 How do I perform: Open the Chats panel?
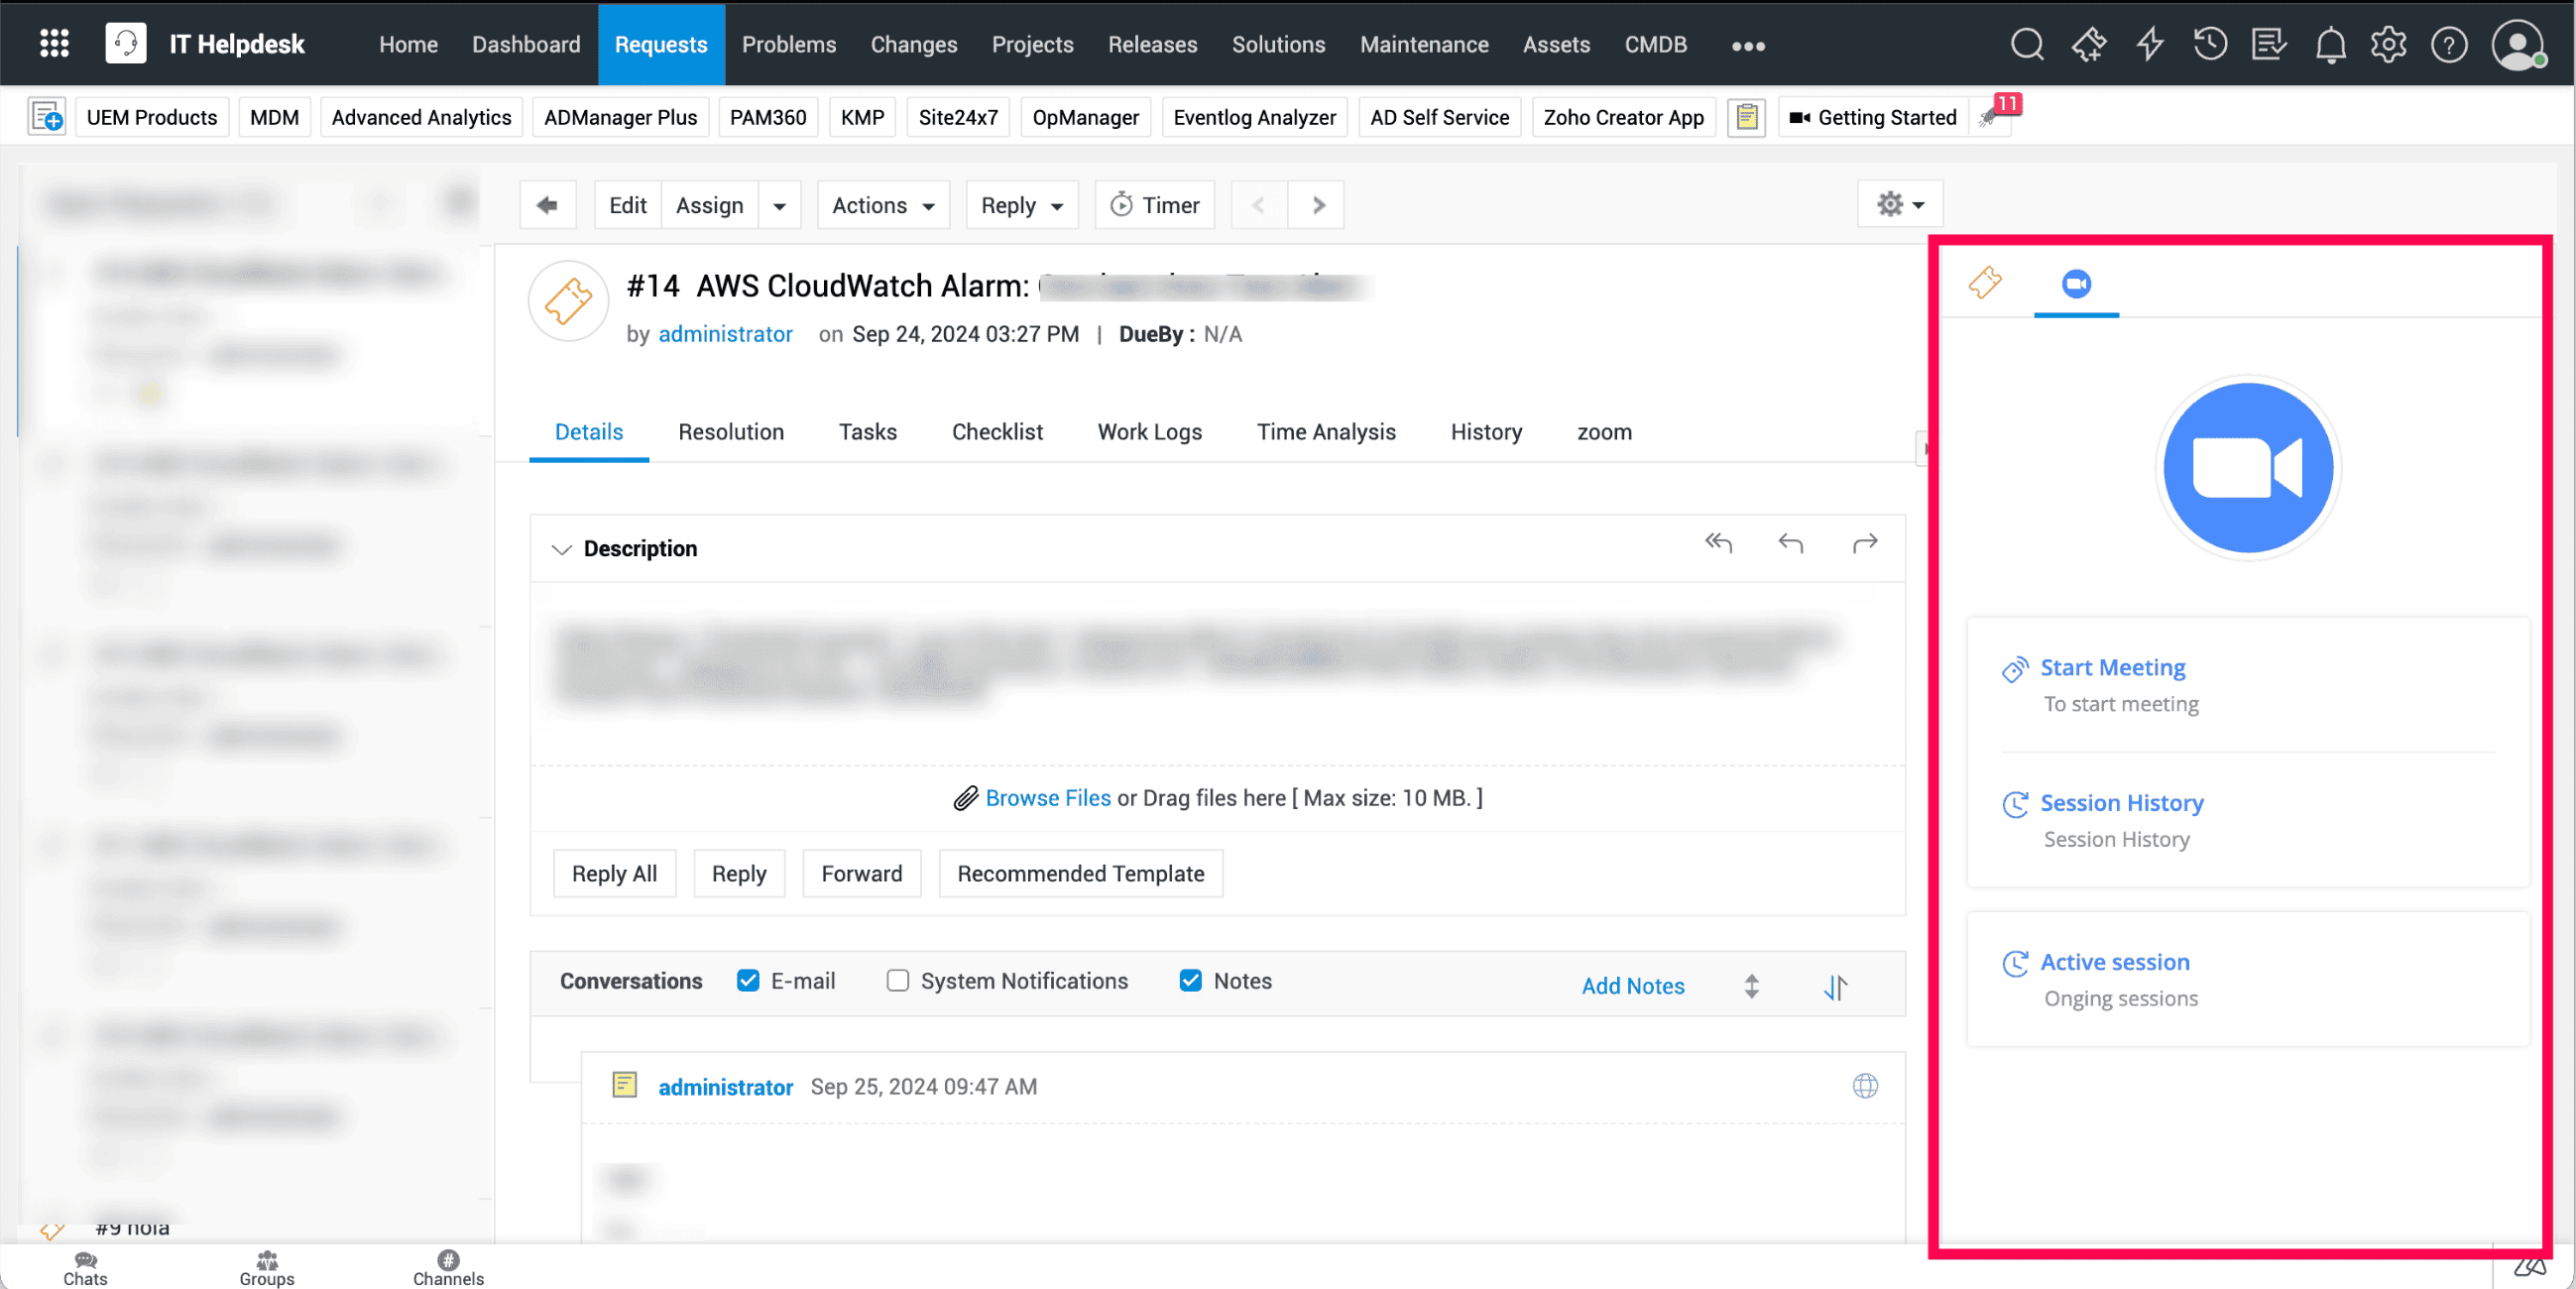tap(85, 1268)
